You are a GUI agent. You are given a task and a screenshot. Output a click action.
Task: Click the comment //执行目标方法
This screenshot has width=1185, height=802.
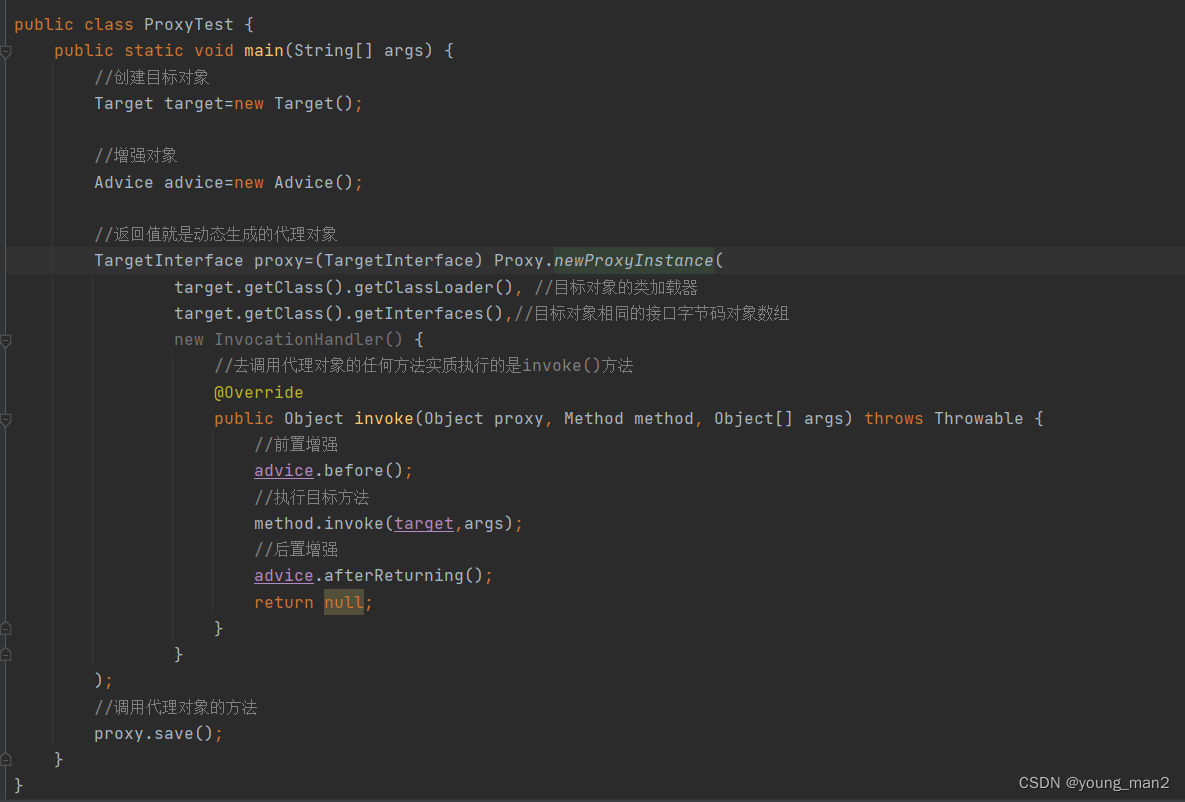pyautogui.click(x=311, y=497)
